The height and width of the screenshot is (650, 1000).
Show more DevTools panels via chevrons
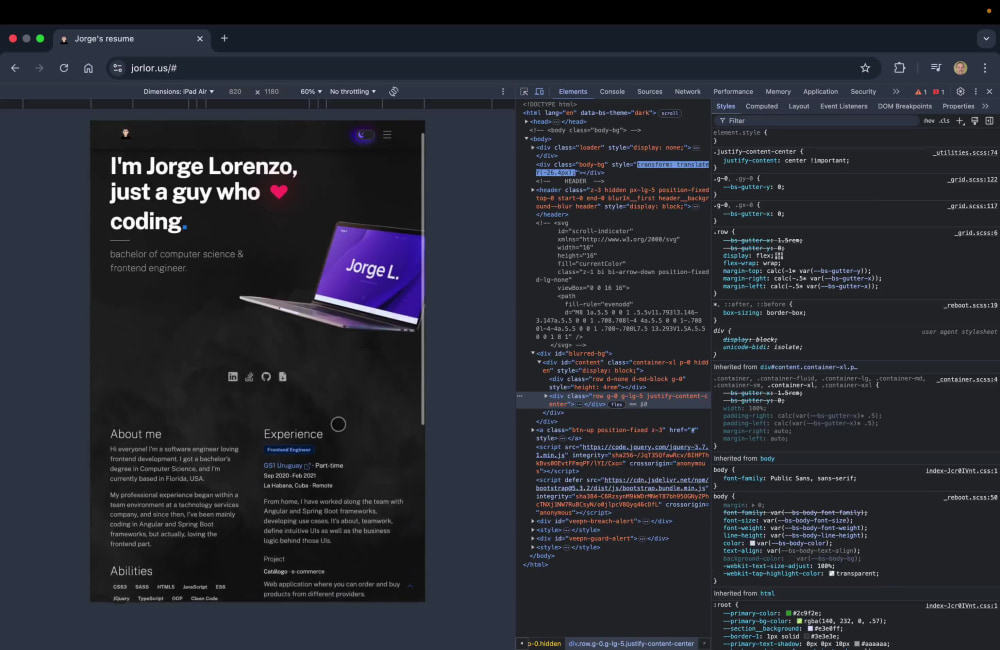896,92
